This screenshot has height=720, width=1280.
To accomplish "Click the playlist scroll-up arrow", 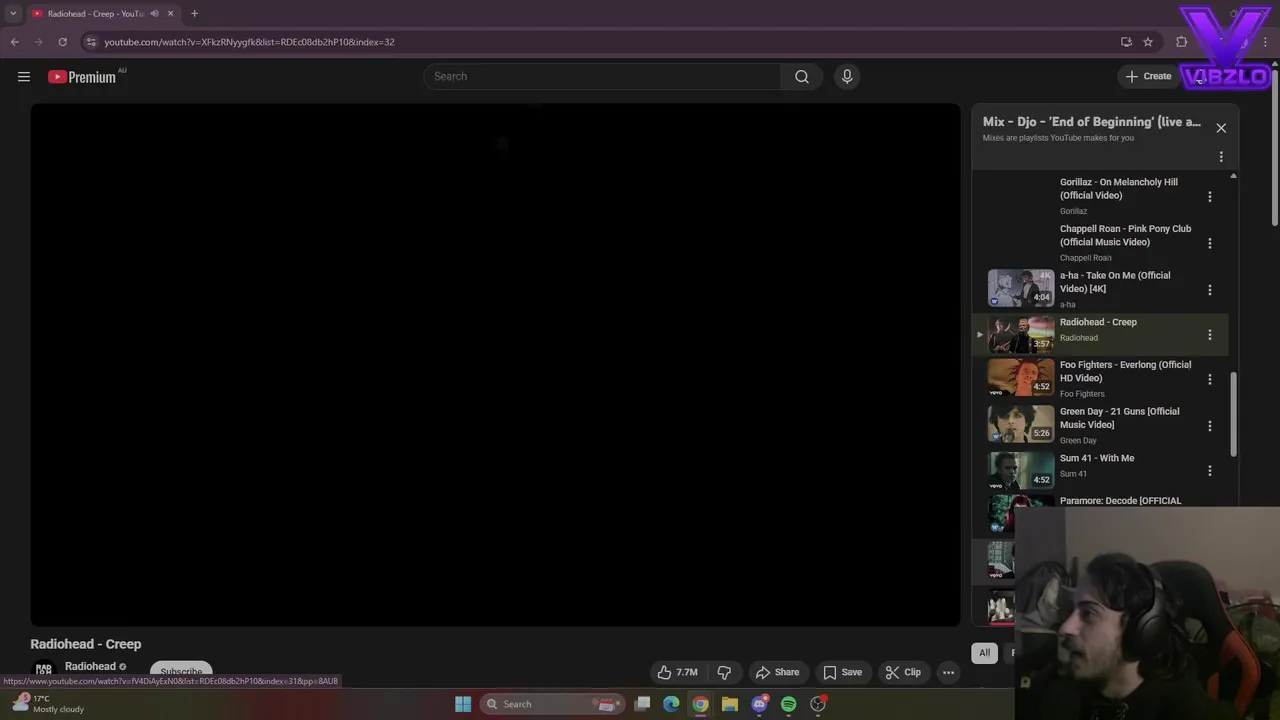I will point(1233,176).
